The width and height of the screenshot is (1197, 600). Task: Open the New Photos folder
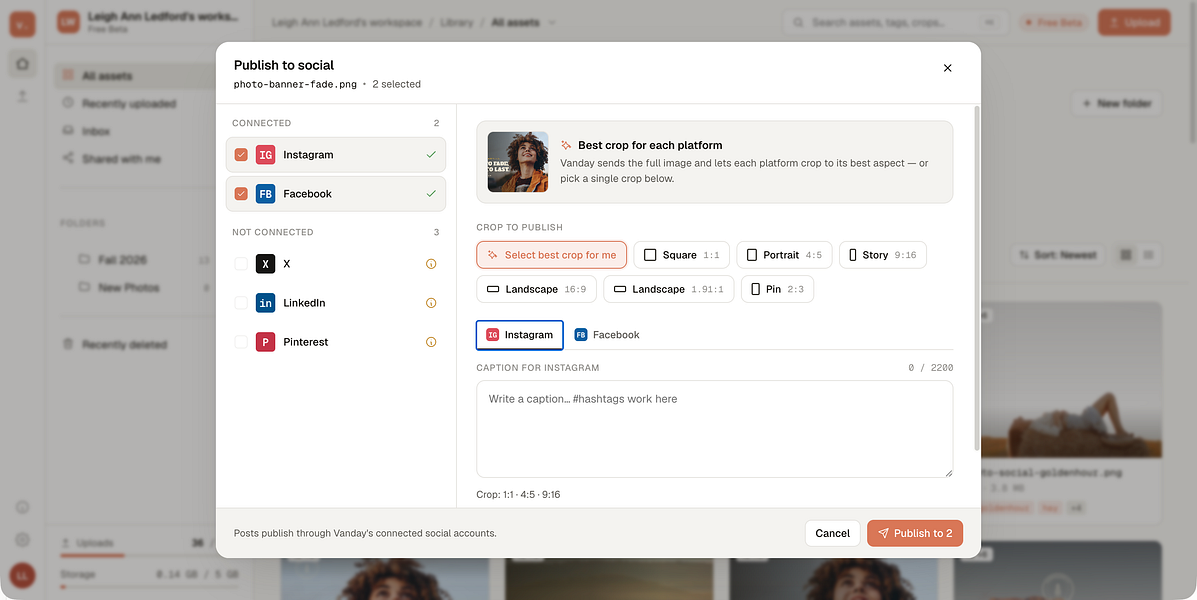click(x=144, y=287)
